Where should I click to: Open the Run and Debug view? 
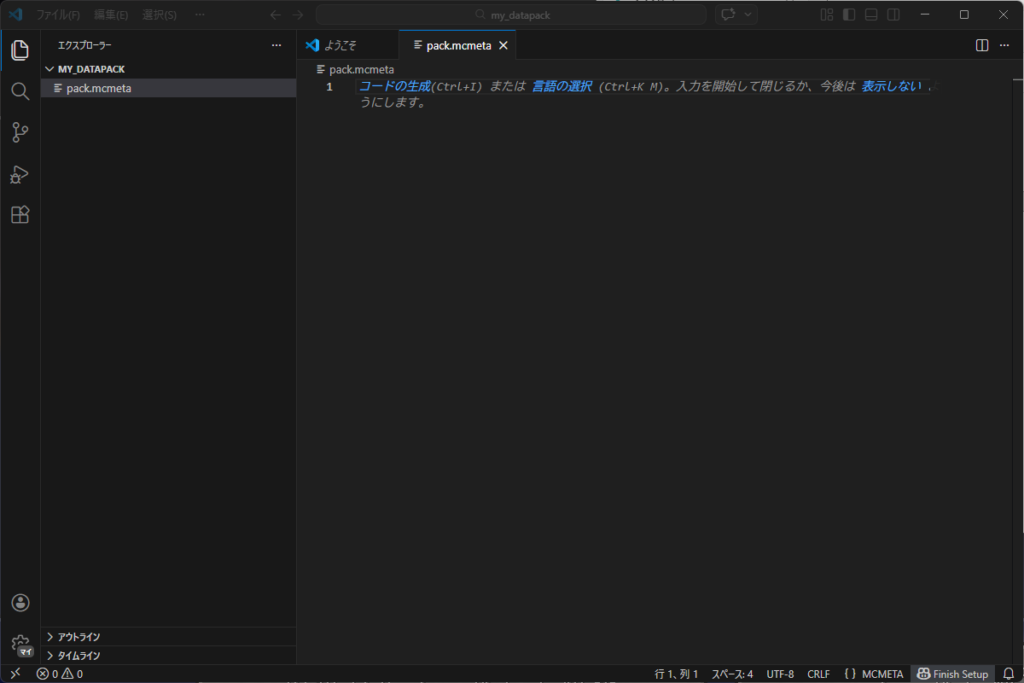[x=20, y=174]
